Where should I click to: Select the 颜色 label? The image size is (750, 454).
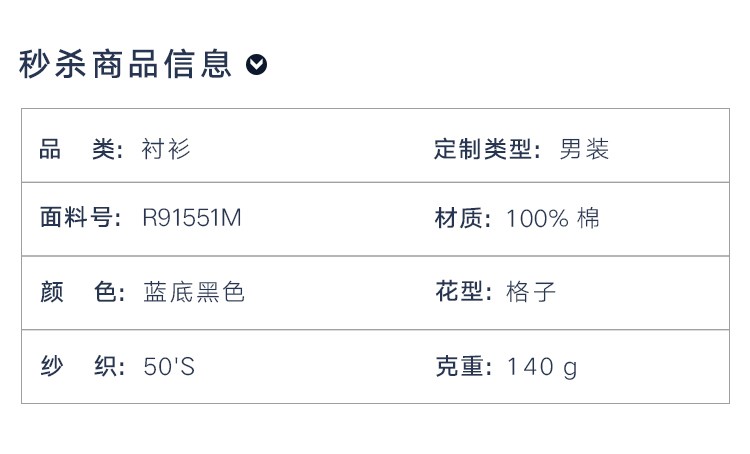82,292
